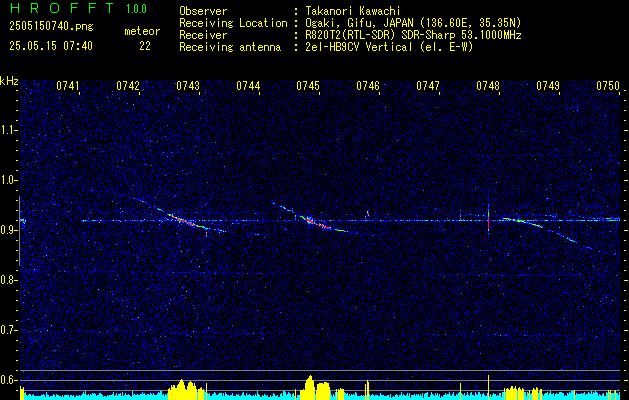Click the kHz axis unit label
This screenshot has width=629, height=400.
tap(9, 81)
